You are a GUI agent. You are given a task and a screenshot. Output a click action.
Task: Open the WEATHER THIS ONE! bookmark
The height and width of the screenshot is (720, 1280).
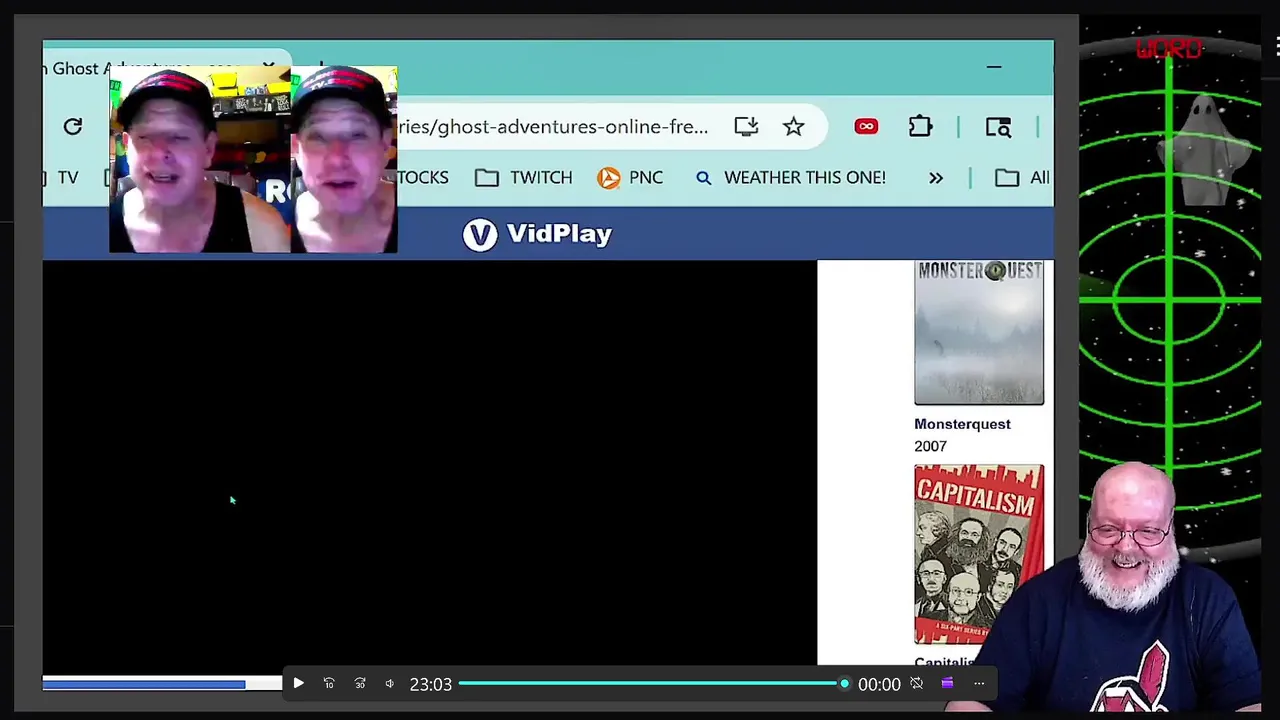(x=791, y=178)
